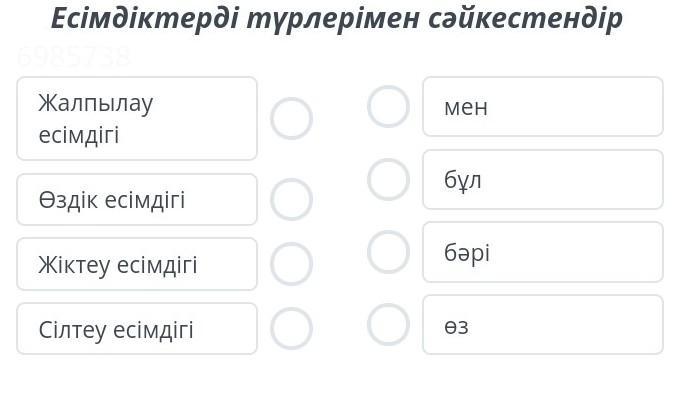Choose the answer box labeled бұл

[x=542, y=179]
